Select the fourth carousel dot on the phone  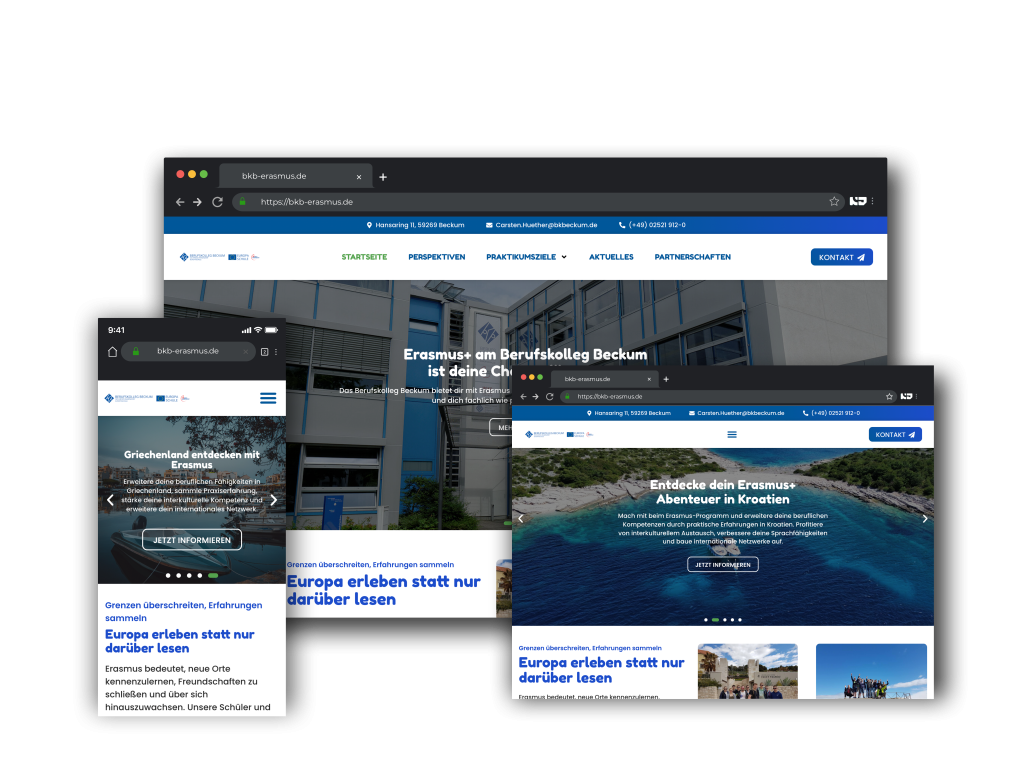click(x=200, y=576)
